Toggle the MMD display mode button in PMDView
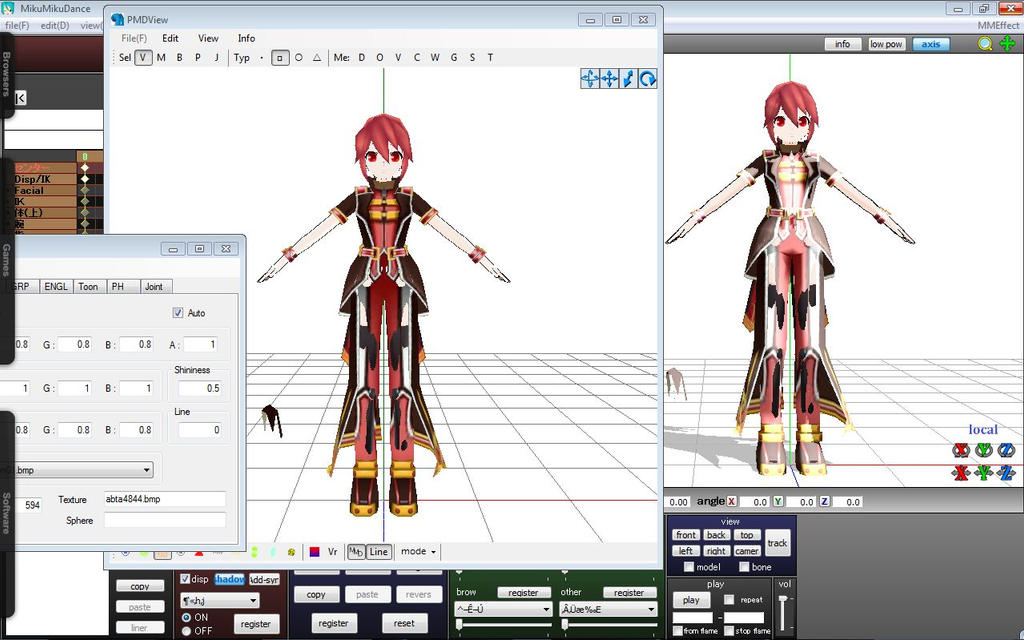 click(356, 552)
